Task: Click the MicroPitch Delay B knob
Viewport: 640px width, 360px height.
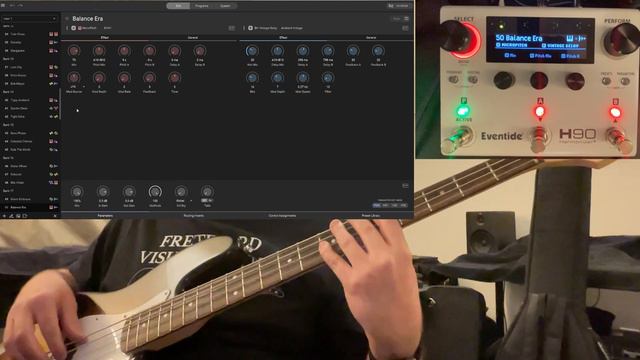Action: (x=200, y=51)
